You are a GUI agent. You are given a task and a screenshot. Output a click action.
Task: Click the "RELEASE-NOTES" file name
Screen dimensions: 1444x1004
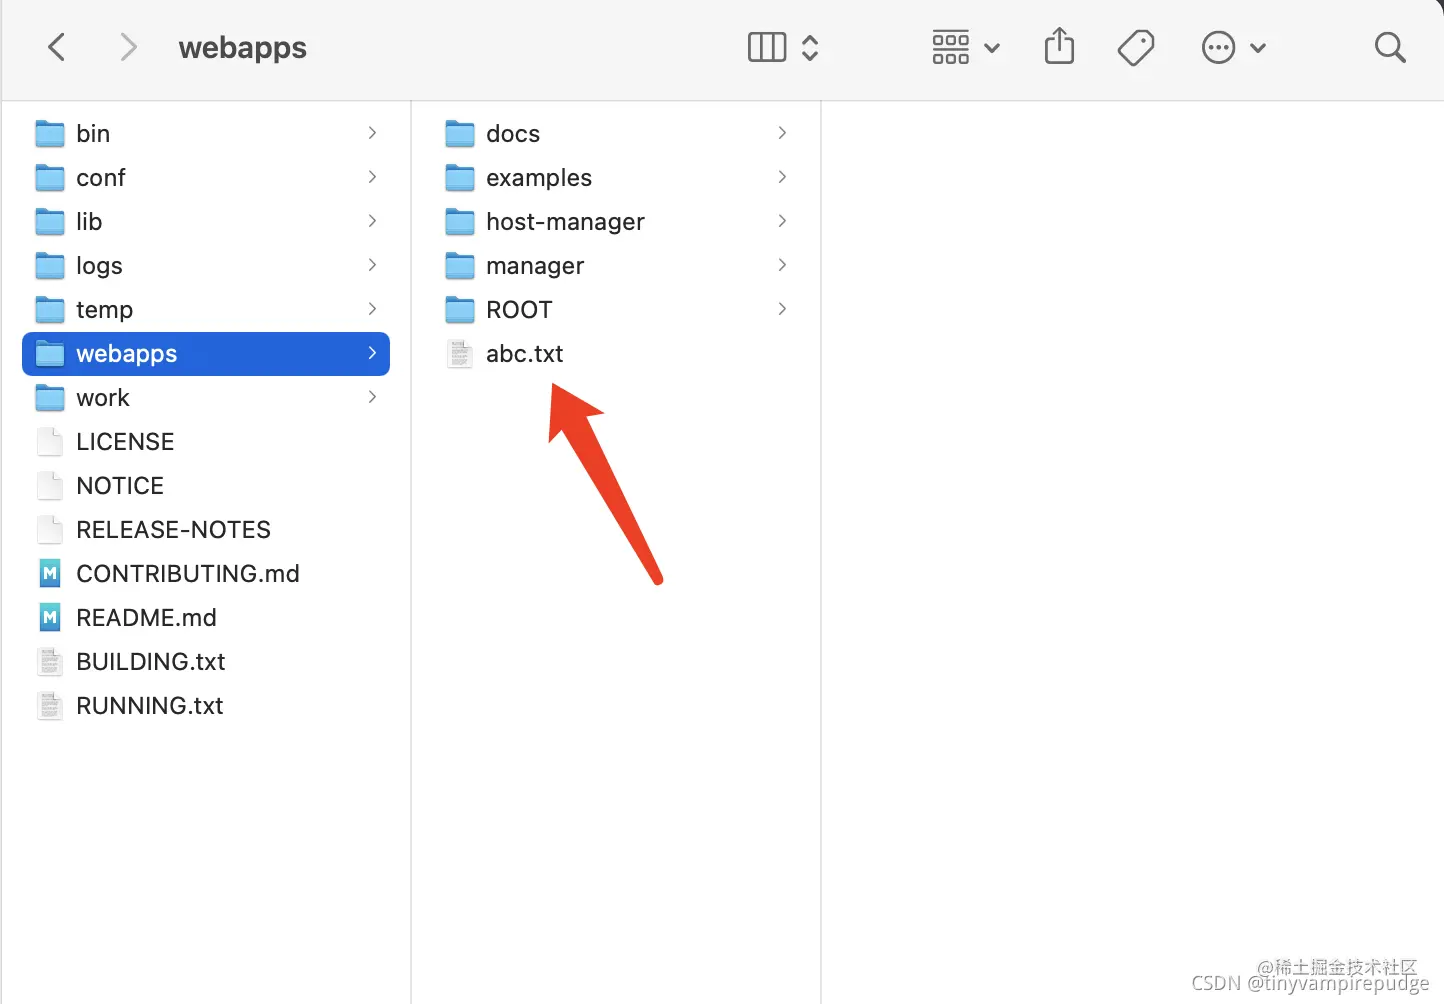click(174, 529)
